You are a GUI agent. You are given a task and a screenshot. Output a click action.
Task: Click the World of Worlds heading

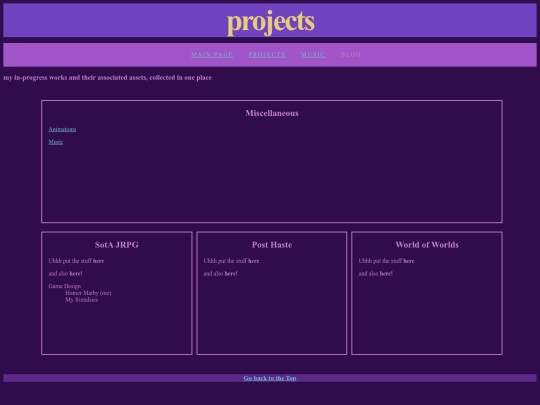click(x=427, y=245)
